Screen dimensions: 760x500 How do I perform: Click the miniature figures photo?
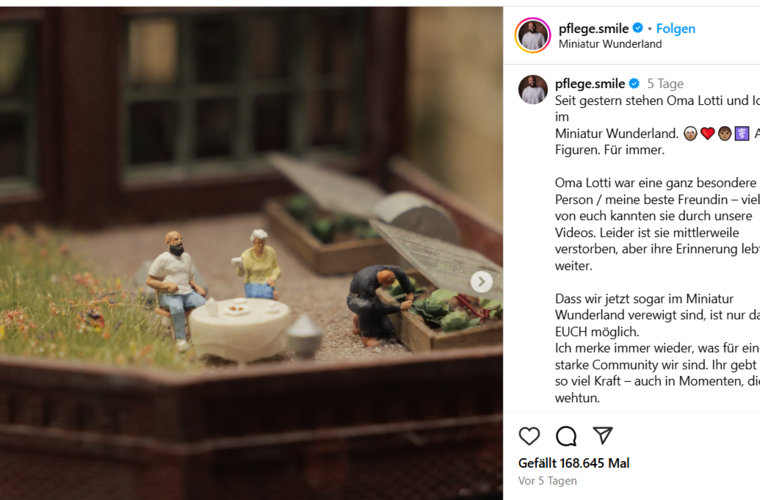point(251,253)
